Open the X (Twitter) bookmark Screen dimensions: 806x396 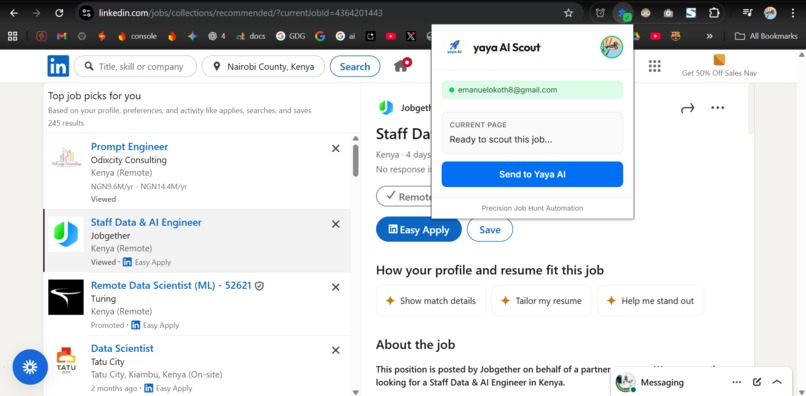coord(410,36)
